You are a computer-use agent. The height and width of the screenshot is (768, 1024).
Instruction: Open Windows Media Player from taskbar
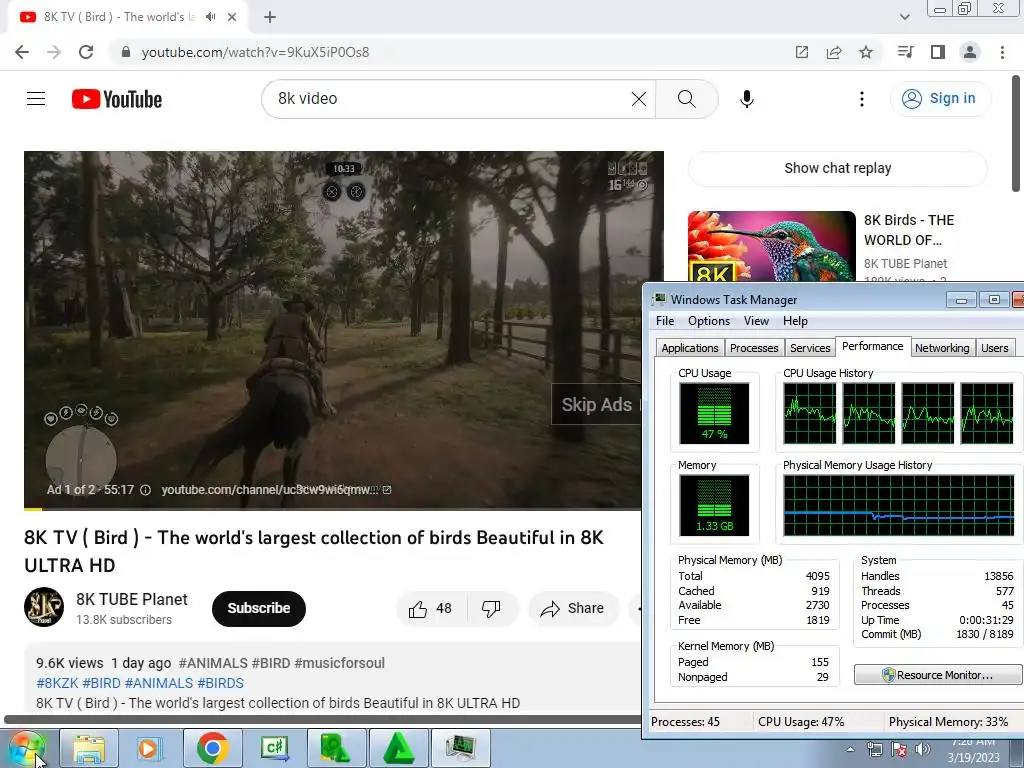point(150,748)
